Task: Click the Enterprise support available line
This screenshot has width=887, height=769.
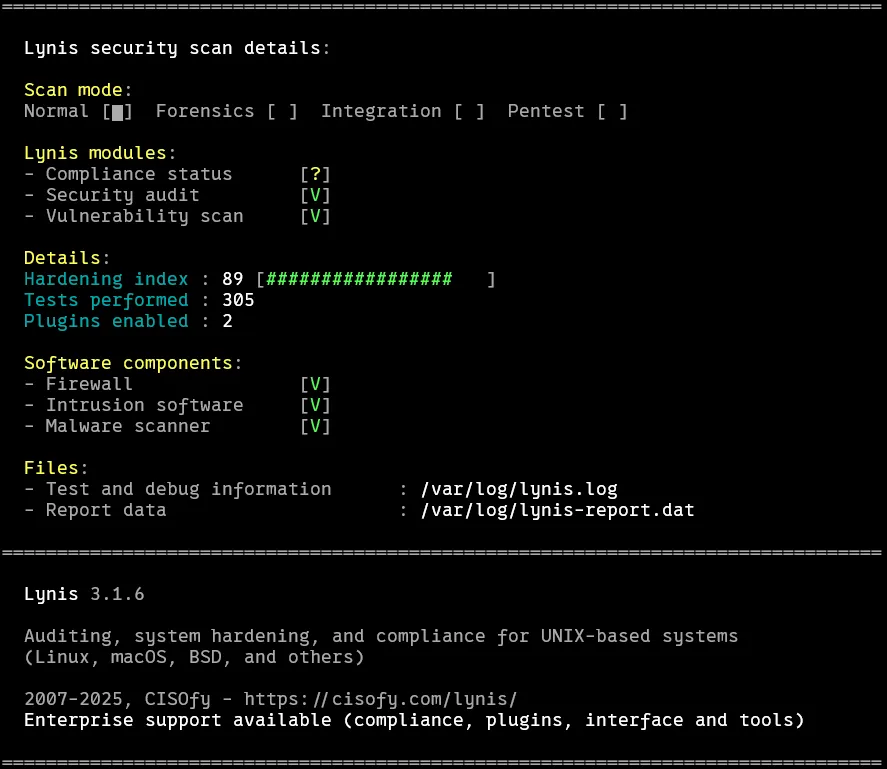Action: [x=414, y=720]
